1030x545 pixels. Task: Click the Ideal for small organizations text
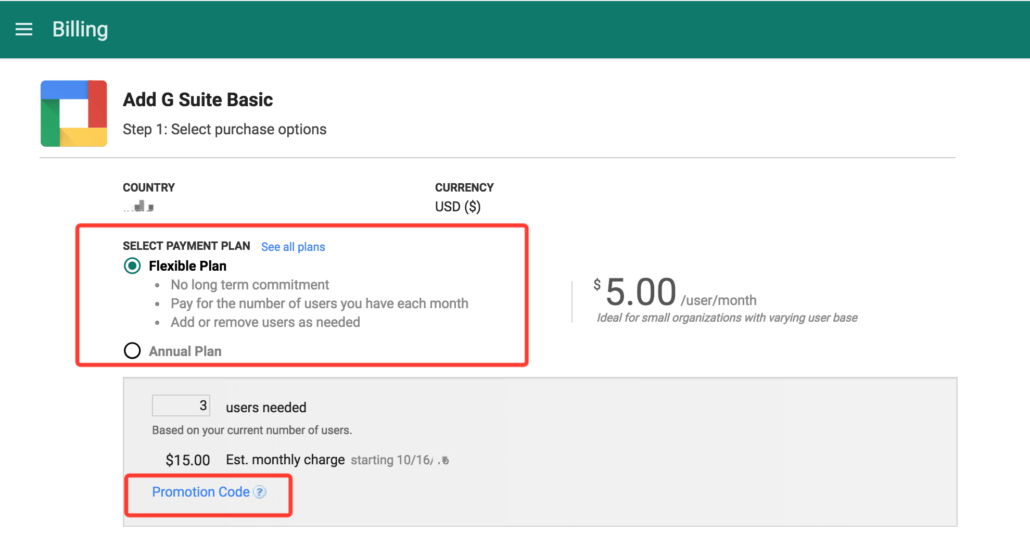coord(727,318)
